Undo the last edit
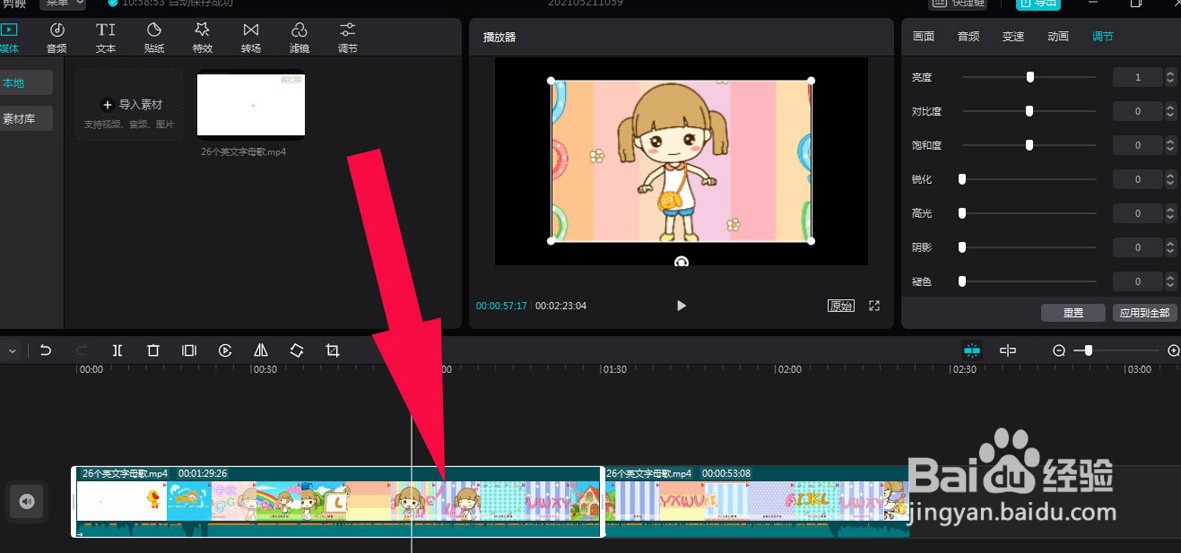Screen dimensions: 1181x553 [x=46, y=350]
